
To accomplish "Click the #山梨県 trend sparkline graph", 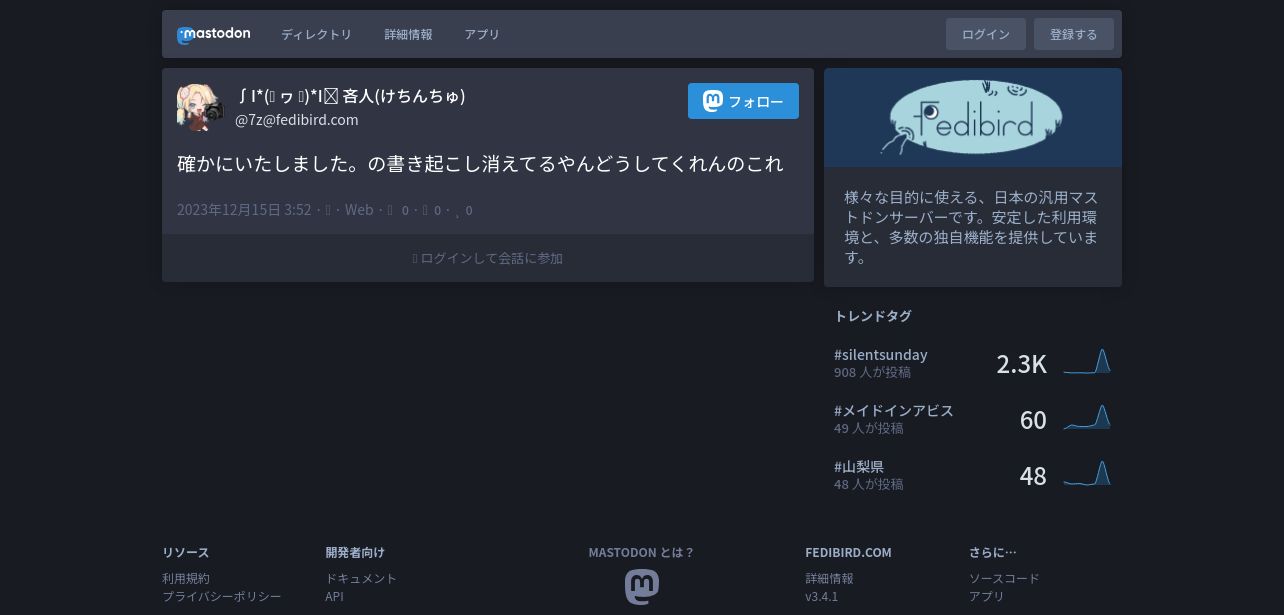I will (x=1087, y=473).
